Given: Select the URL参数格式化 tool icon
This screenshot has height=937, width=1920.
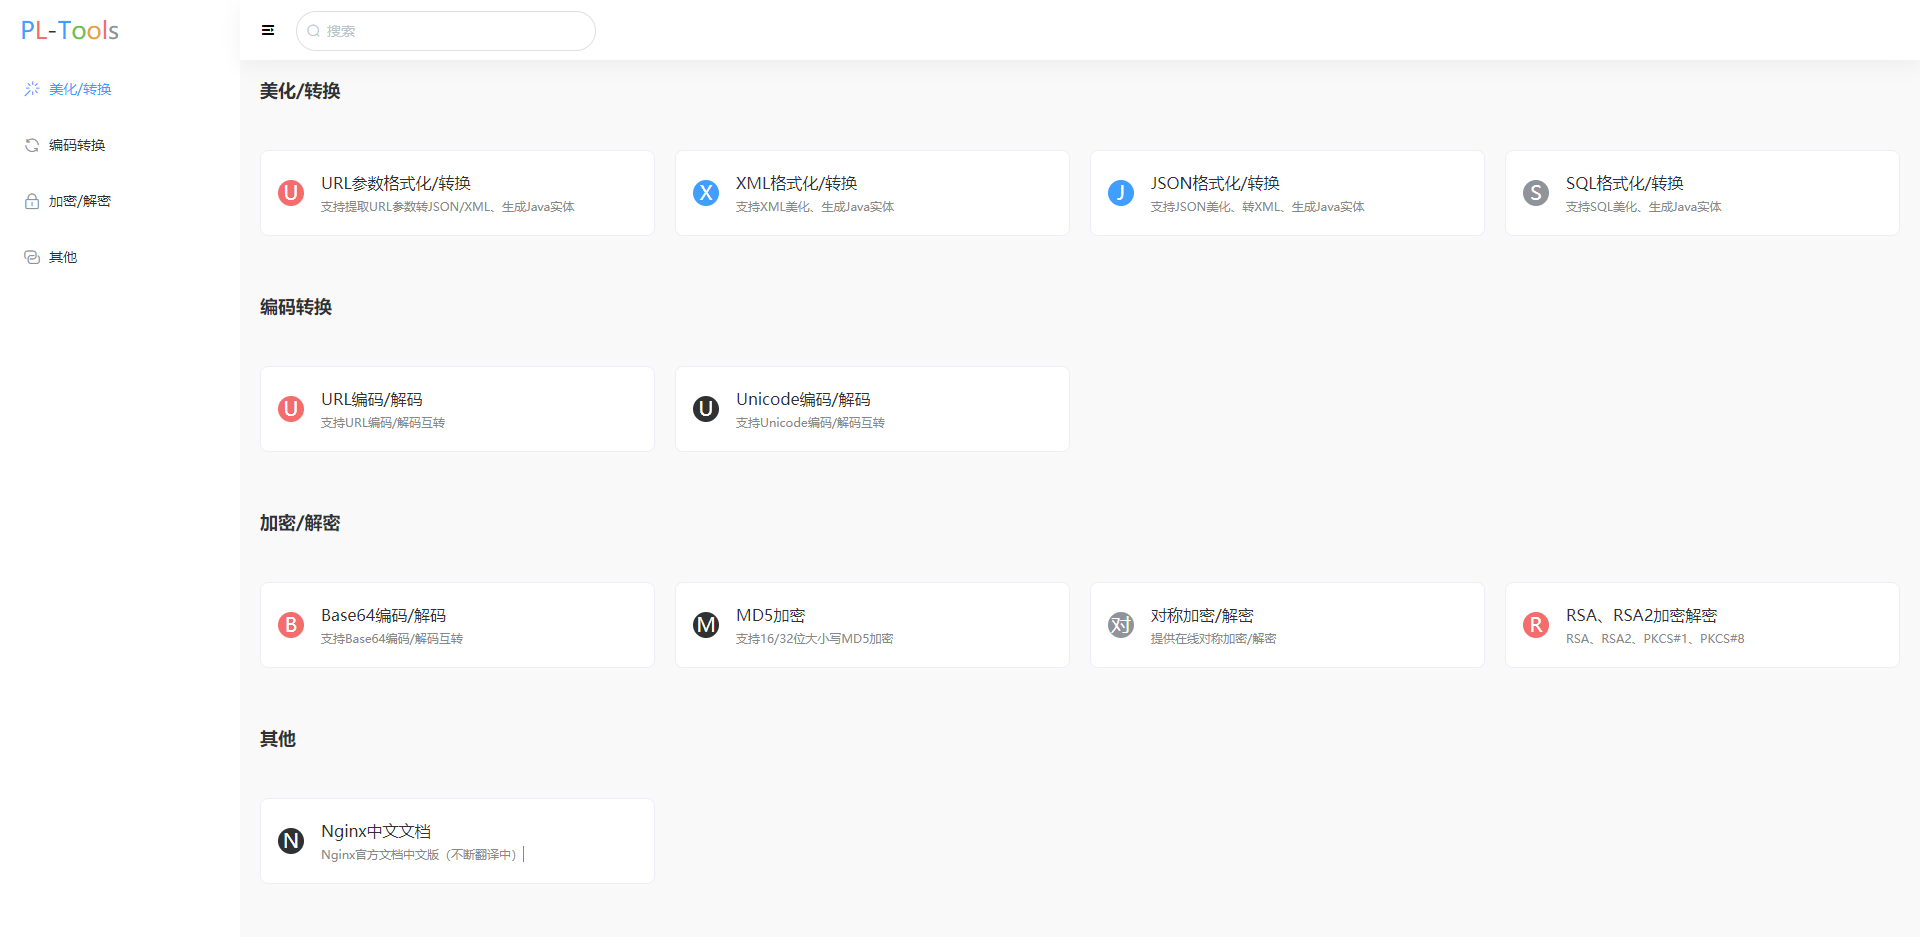Looking at the screenshot, I should 290,193.
